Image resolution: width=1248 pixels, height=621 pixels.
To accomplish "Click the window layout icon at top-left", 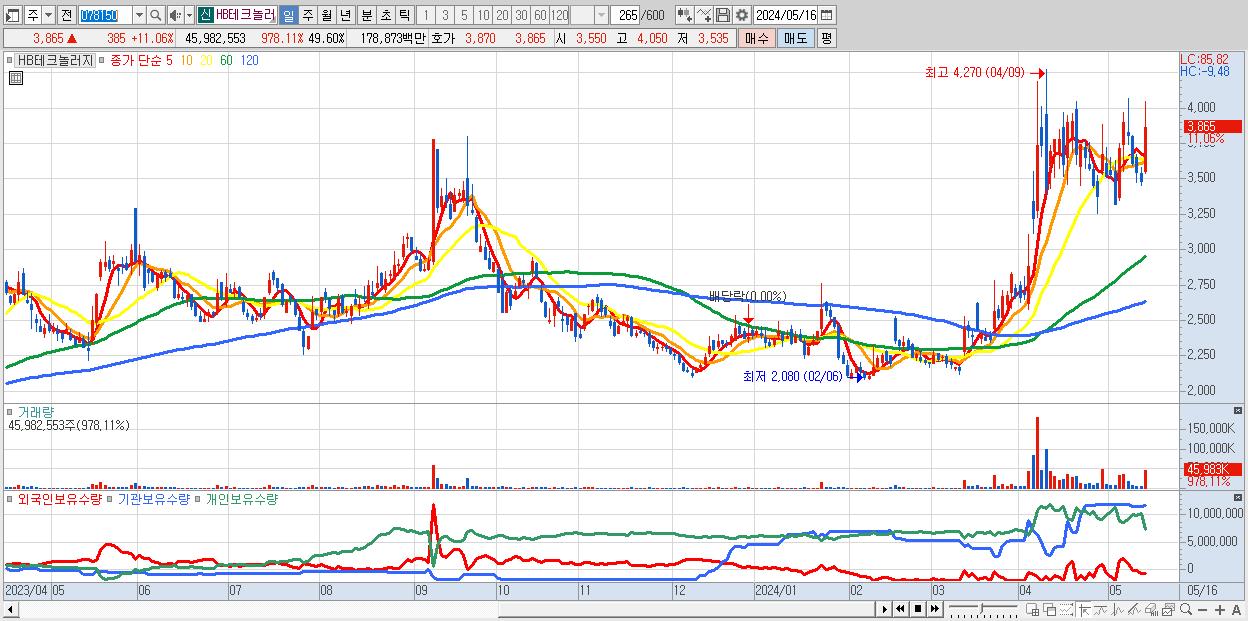I will pos(13,15).
